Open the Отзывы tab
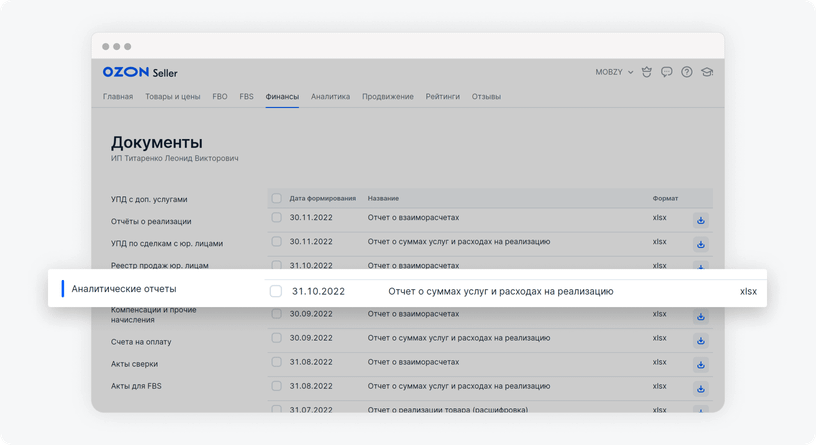Image resolution: width=816 pixels, height=445 pixels. point(486,96)
